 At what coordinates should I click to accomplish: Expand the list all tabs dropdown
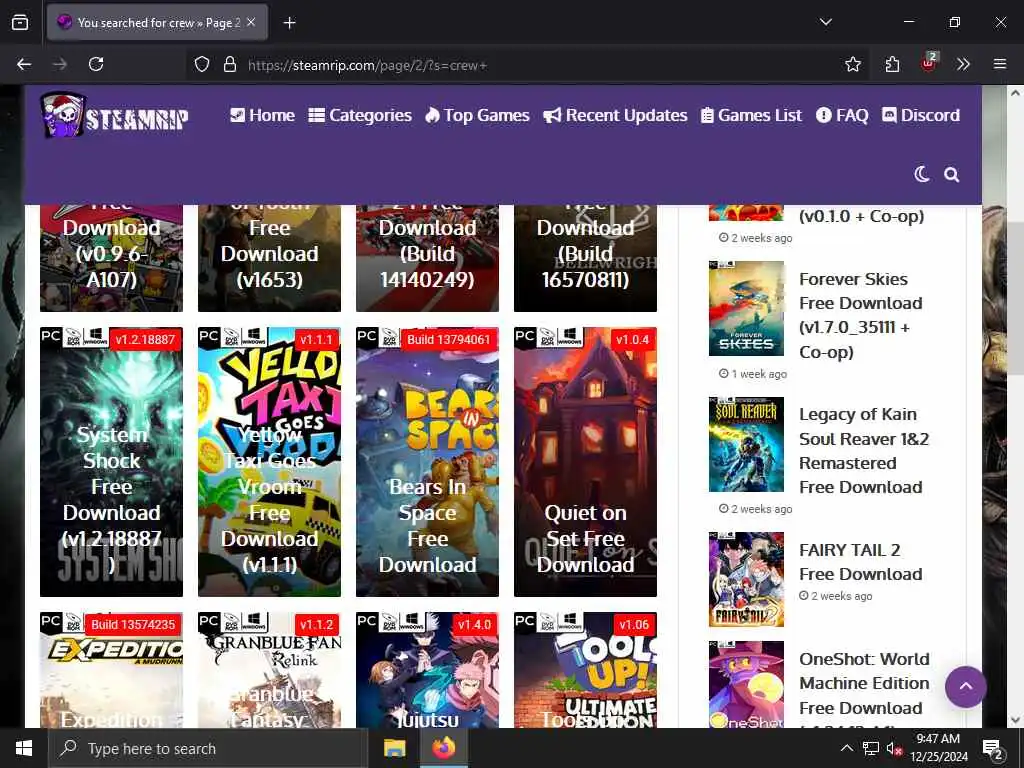coord(825,22)
